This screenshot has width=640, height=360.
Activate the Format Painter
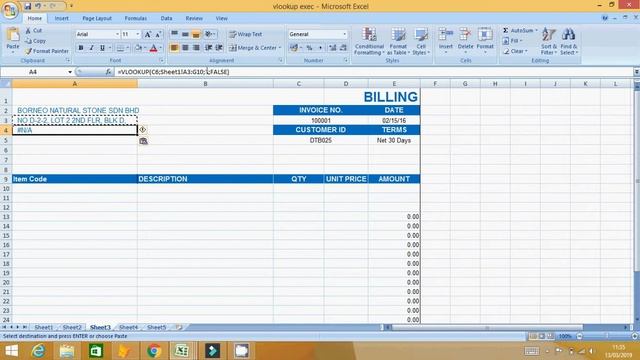click(x=47, y=51)
